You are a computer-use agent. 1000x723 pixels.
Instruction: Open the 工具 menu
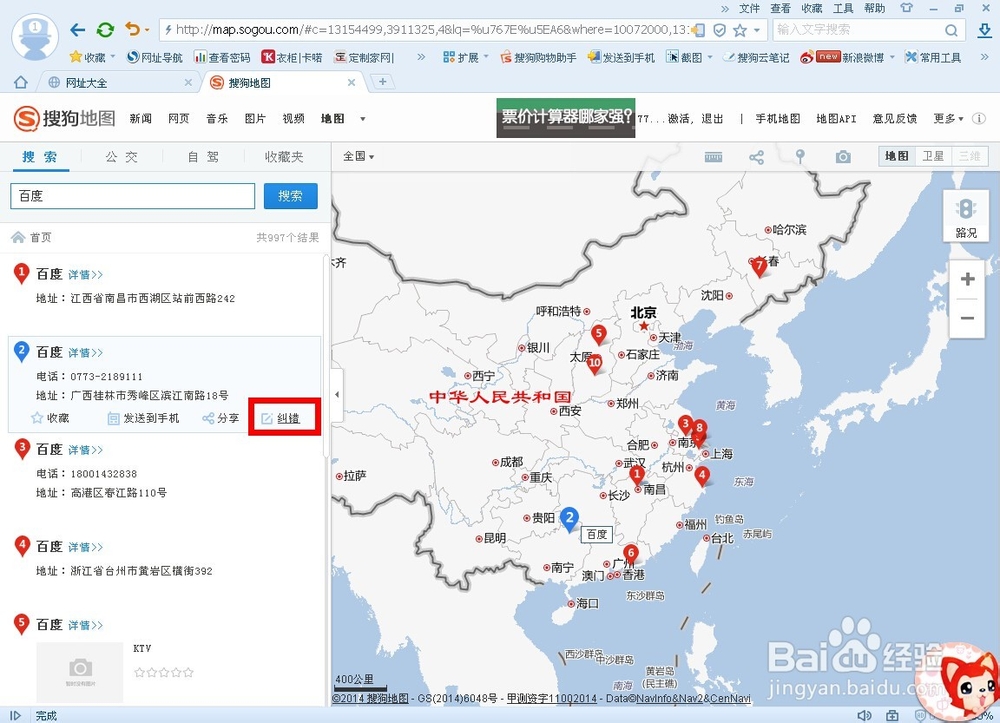843,8
